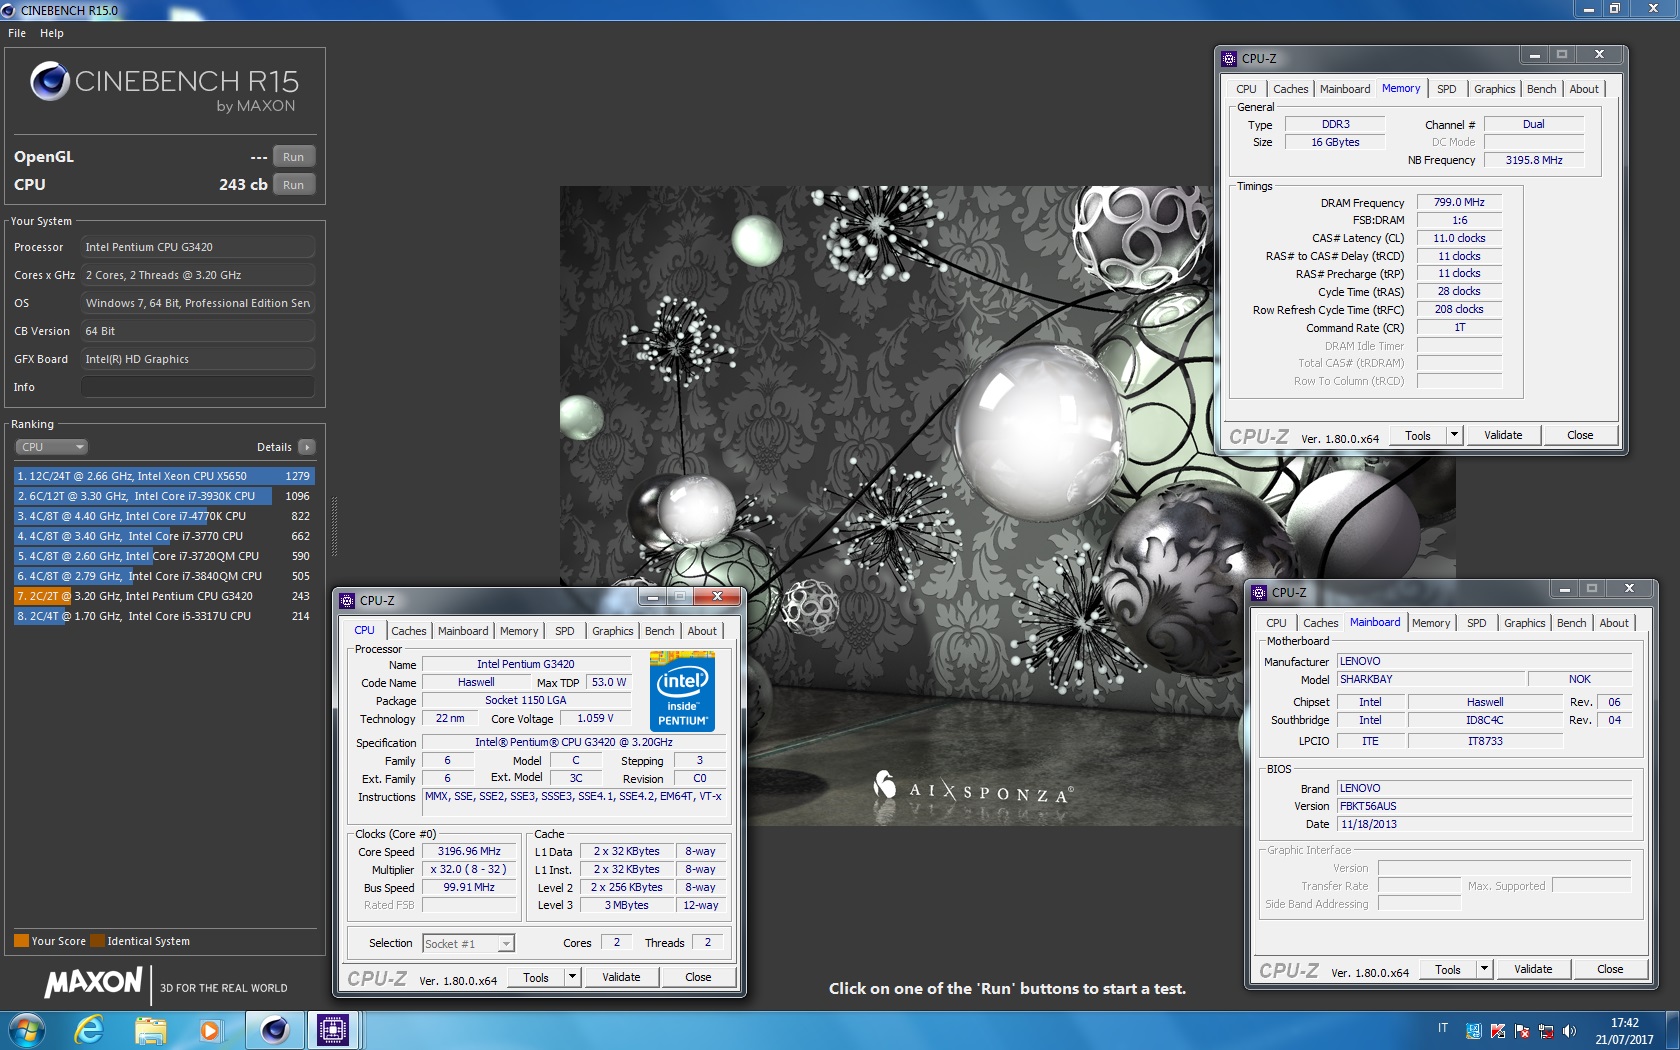Open the taskbar clock showing 17:42
Screen dimensions: 1680x1050
1624,1031
